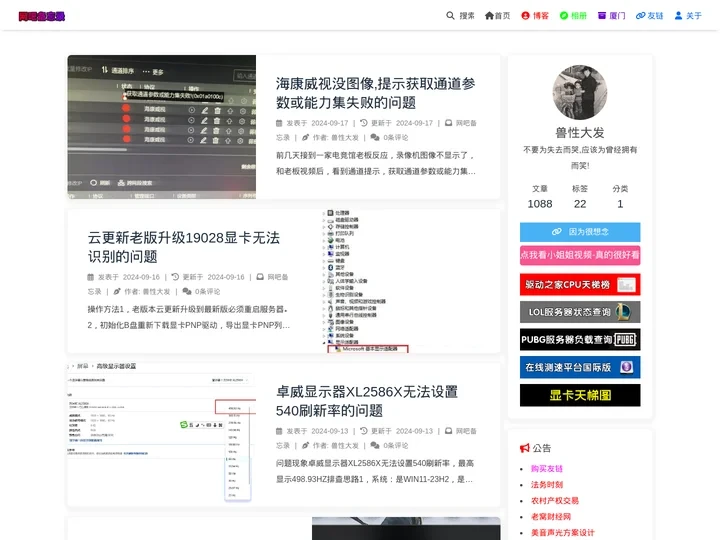Open the 相册 album menu
Image resolution: width=720 pixels, height=540 pixels.
[573, 16]
